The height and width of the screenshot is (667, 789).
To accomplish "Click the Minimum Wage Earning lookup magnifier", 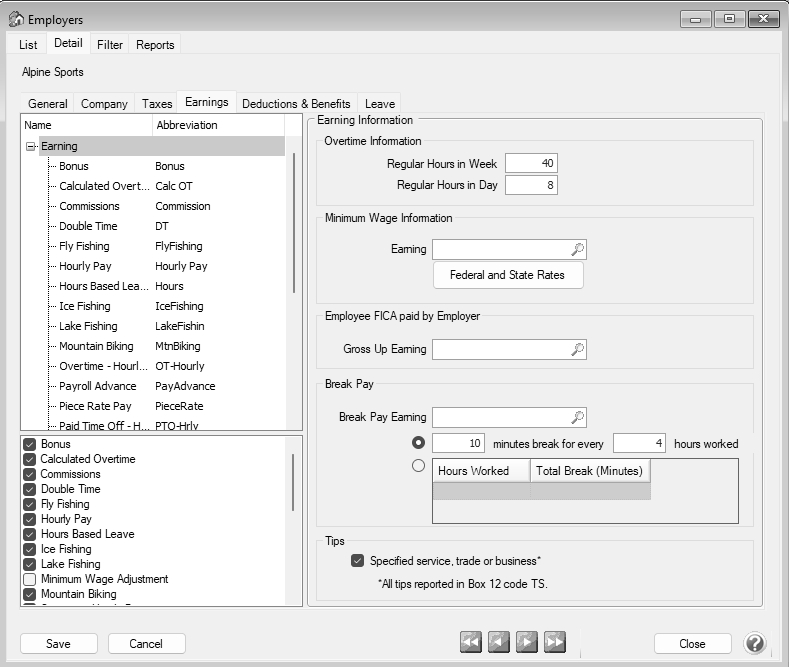I will 577,250.
